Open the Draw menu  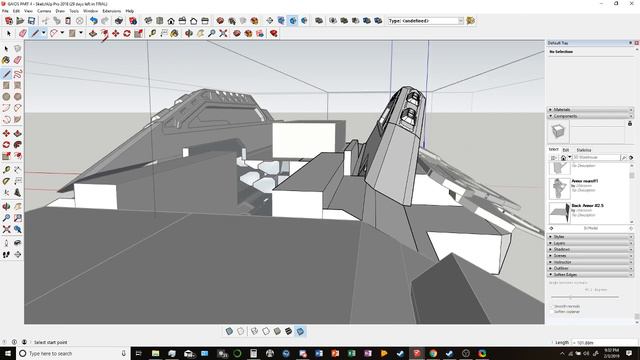(60, 11)
